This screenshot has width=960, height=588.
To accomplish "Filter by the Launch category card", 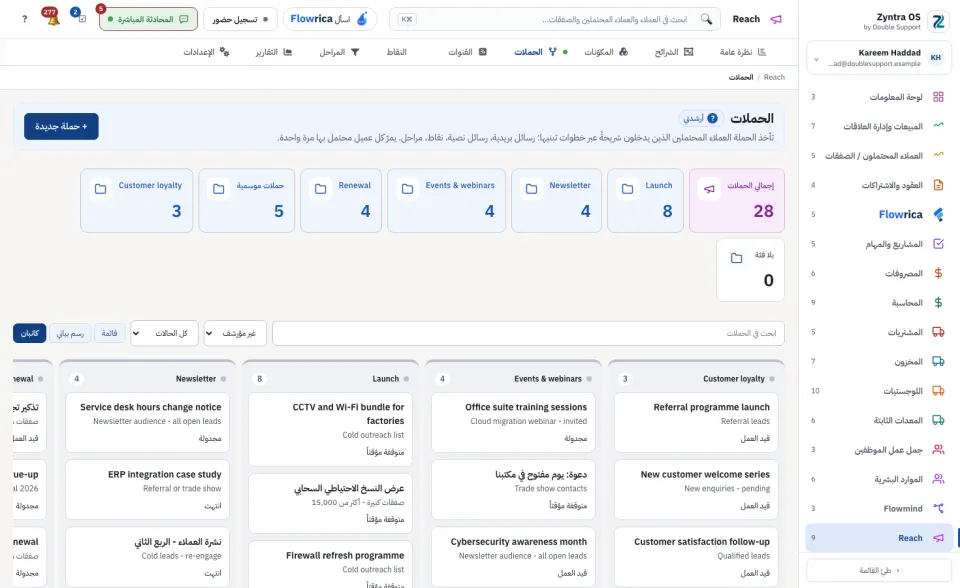I will [645, 200].
